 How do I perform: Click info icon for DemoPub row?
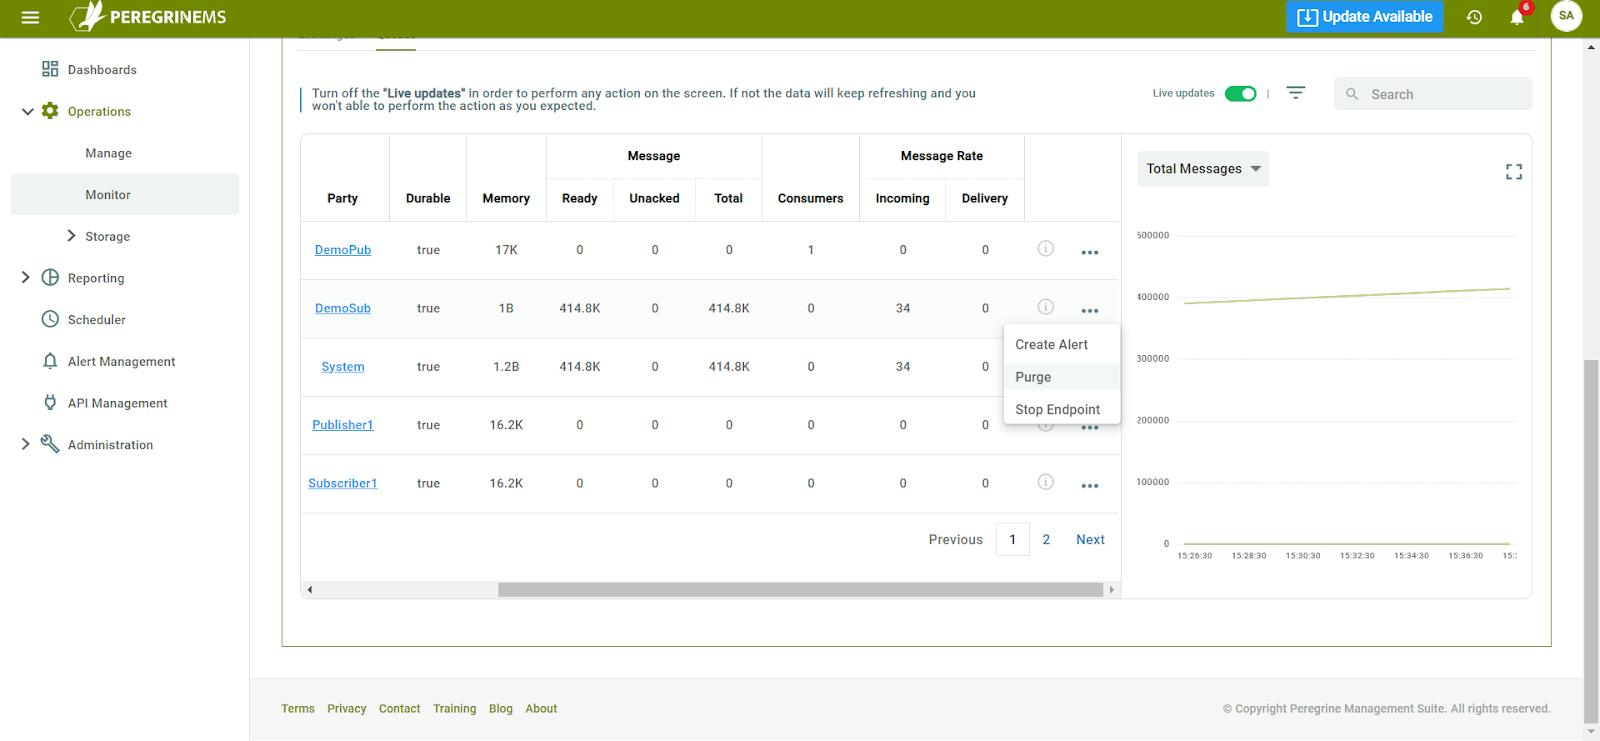(x=1045, y=249)
